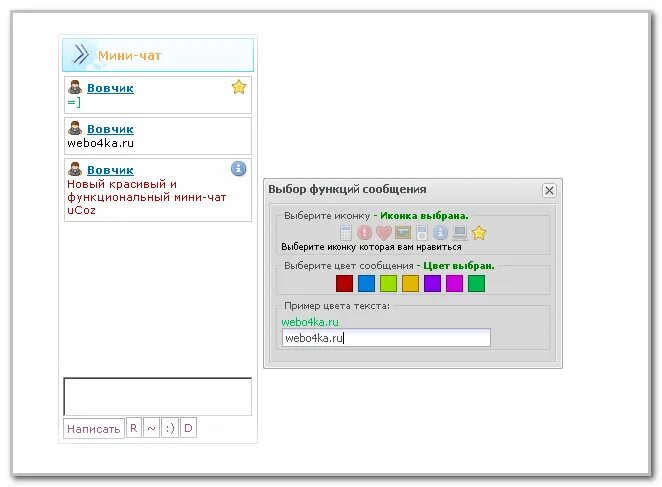
Task: Pick the blue message color
Action: (366, 283)
